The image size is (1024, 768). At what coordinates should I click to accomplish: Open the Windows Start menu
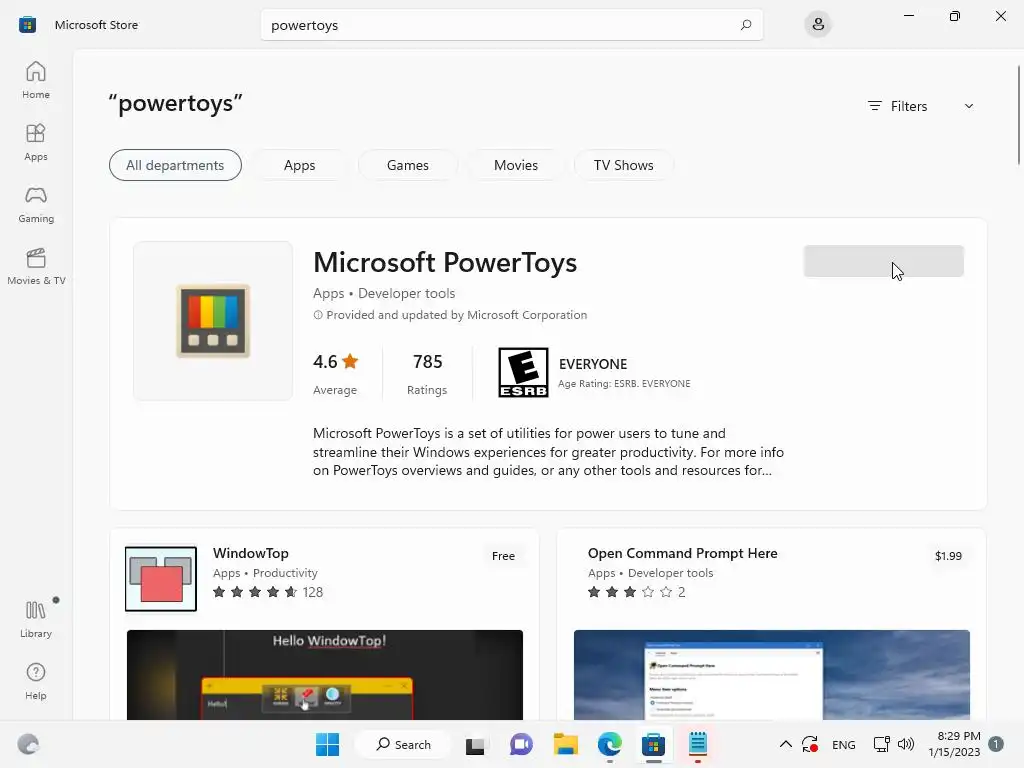327,744
